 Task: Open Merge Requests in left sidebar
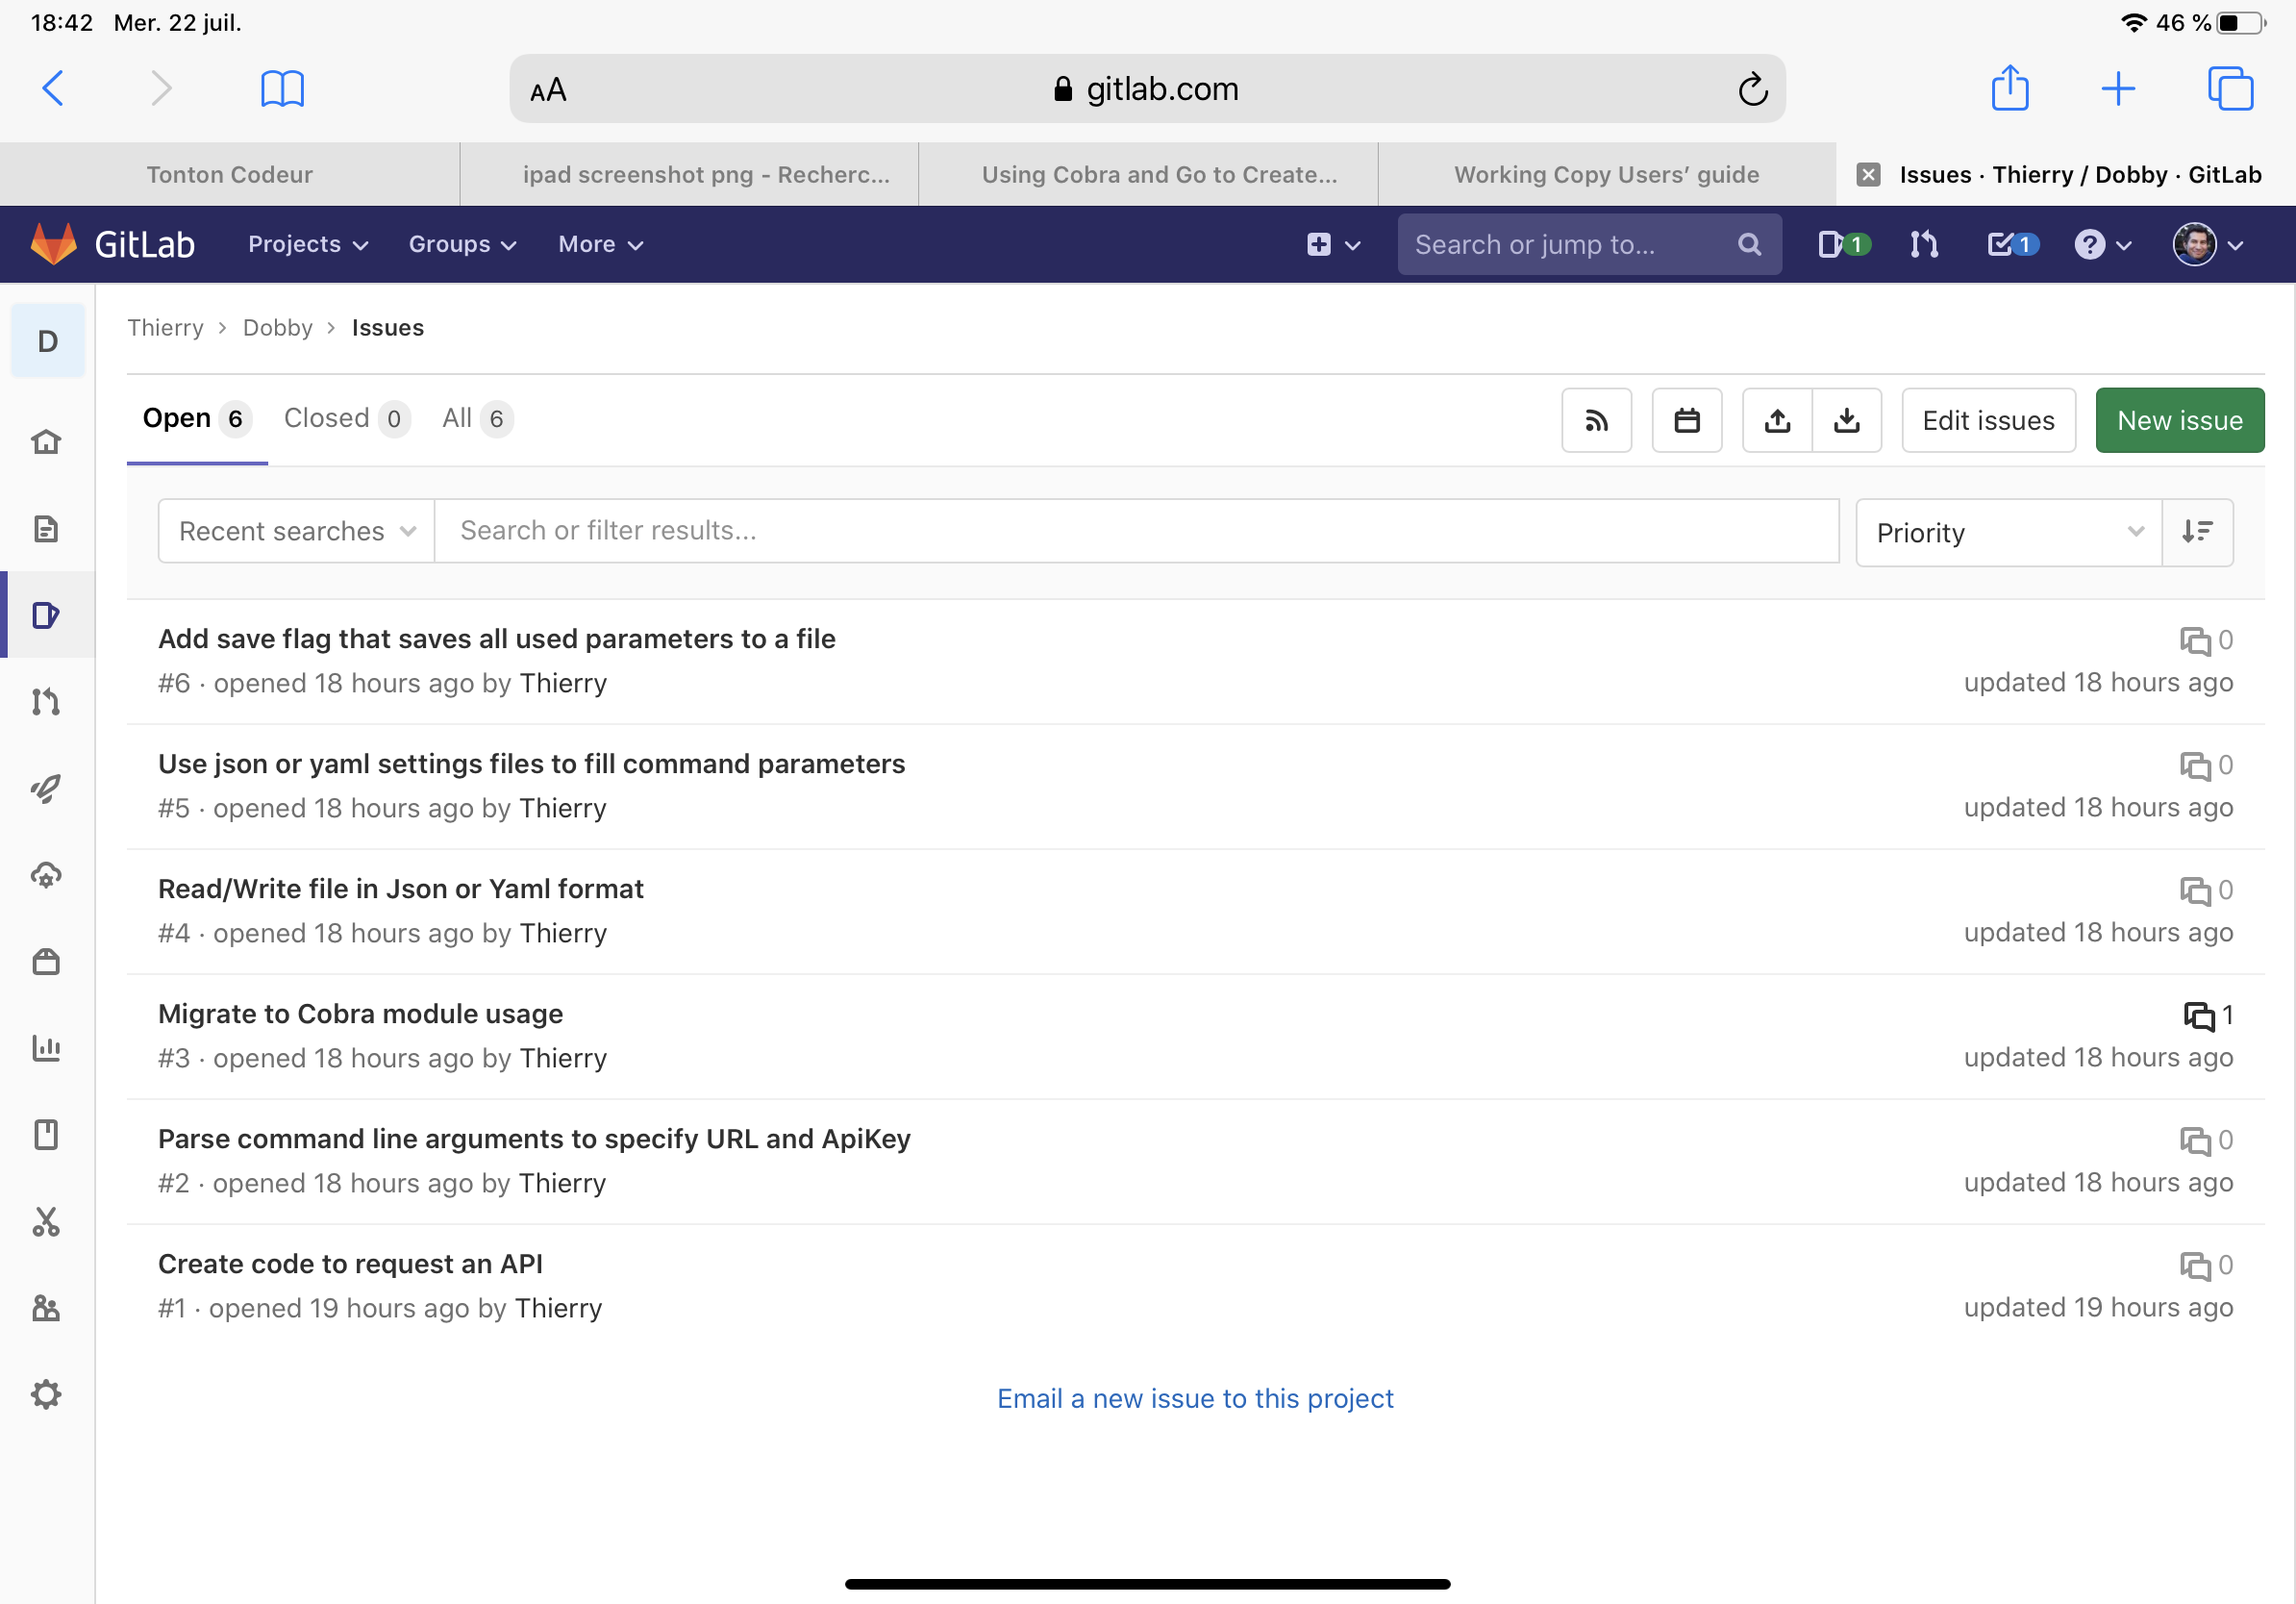[x=46, y=702]
